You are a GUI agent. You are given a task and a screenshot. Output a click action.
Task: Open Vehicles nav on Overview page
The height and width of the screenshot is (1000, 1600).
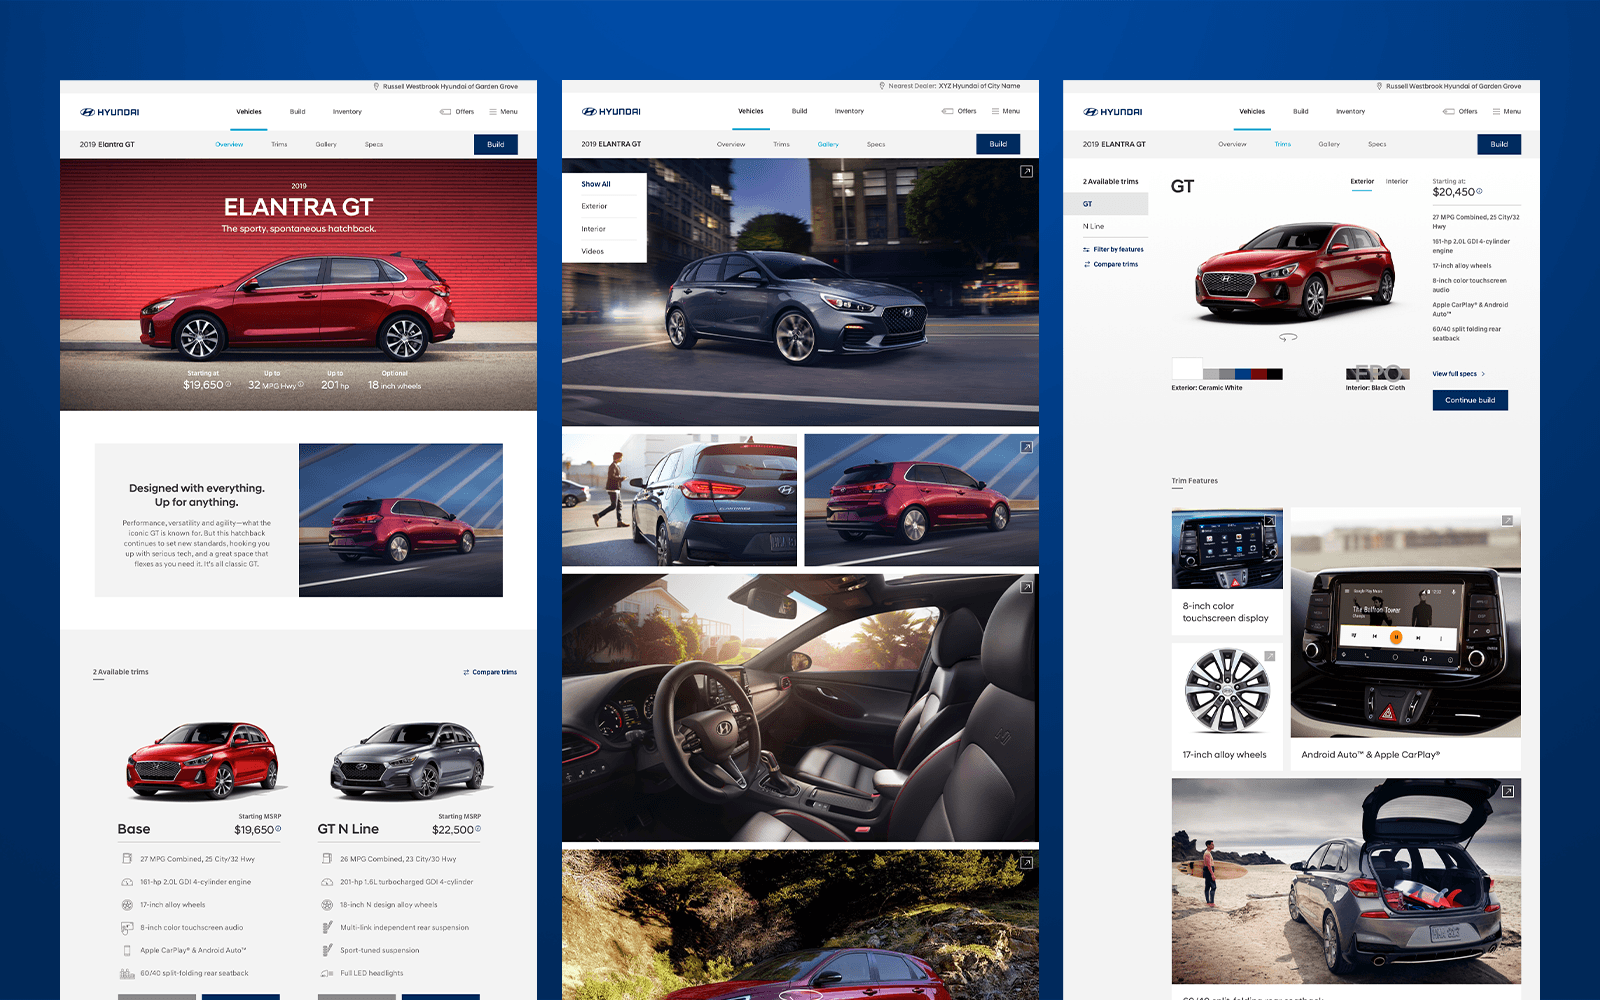click(x=249, y=112)
